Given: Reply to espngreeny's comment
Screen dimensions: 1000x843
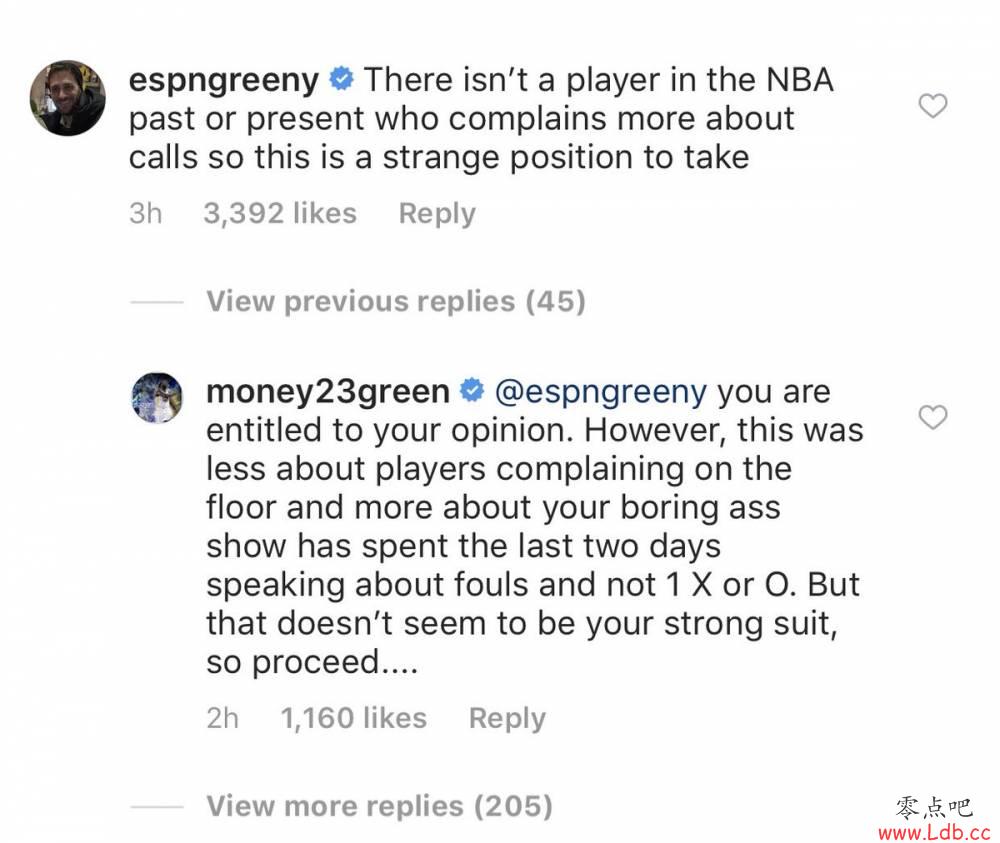Looking at the screenshot, I should click(437, 214).
